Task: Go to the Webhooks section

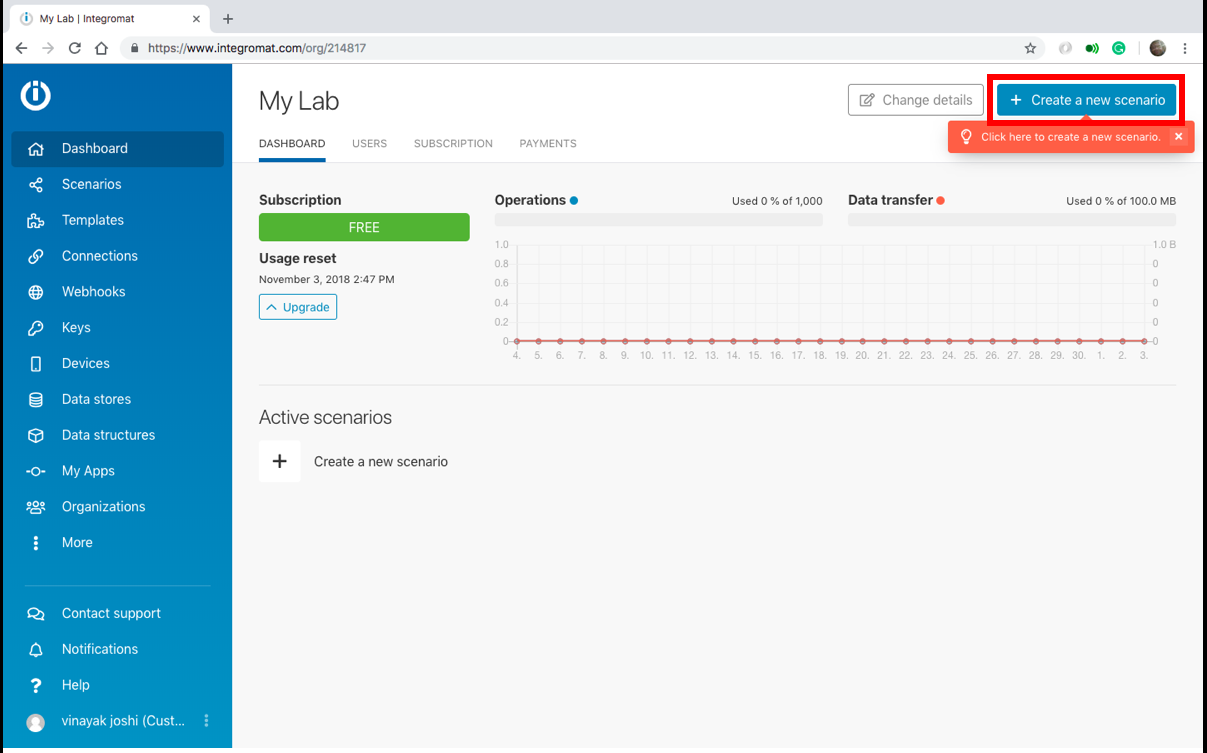Action: pyautogui.click(x=95, y=292)
